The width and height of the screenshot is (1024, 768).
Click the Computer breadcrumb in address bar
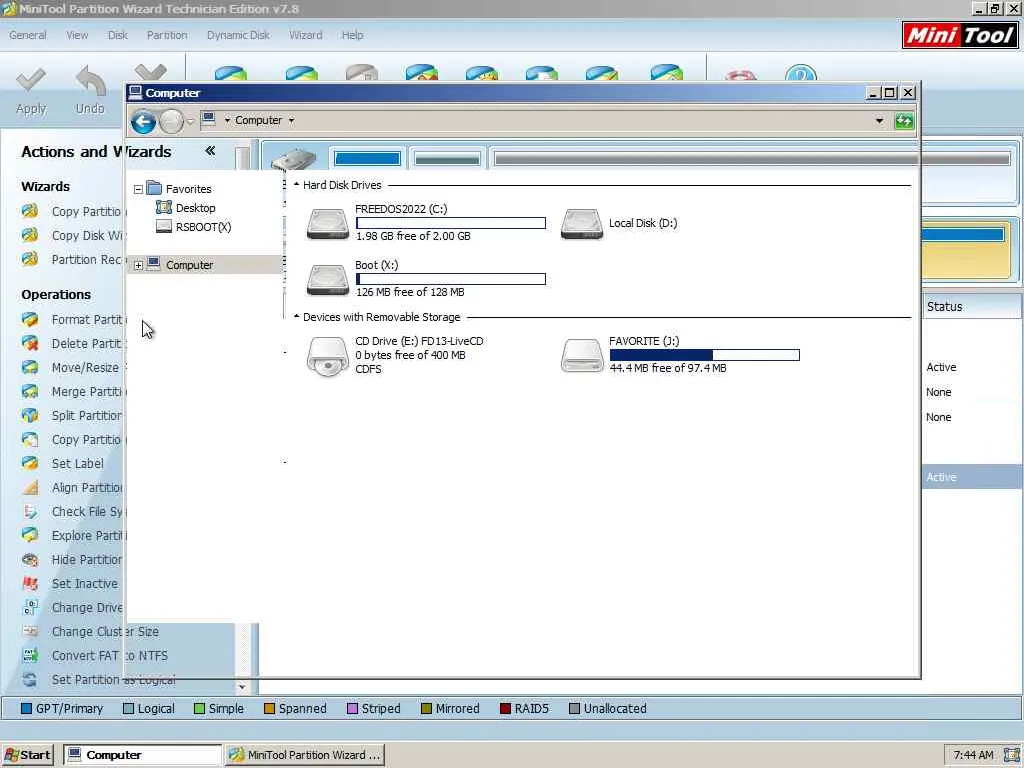click(x=258, y=121)
